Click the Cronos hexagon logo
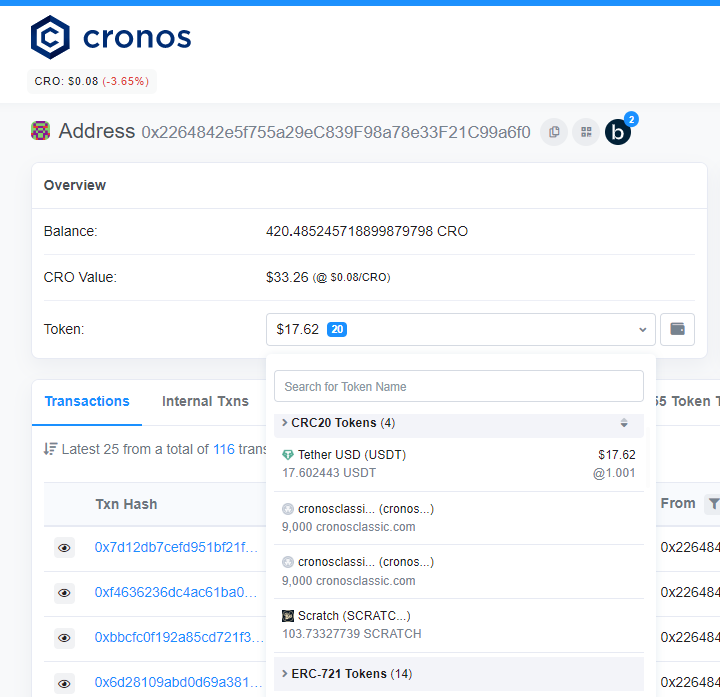 click(x=50, y=37)
